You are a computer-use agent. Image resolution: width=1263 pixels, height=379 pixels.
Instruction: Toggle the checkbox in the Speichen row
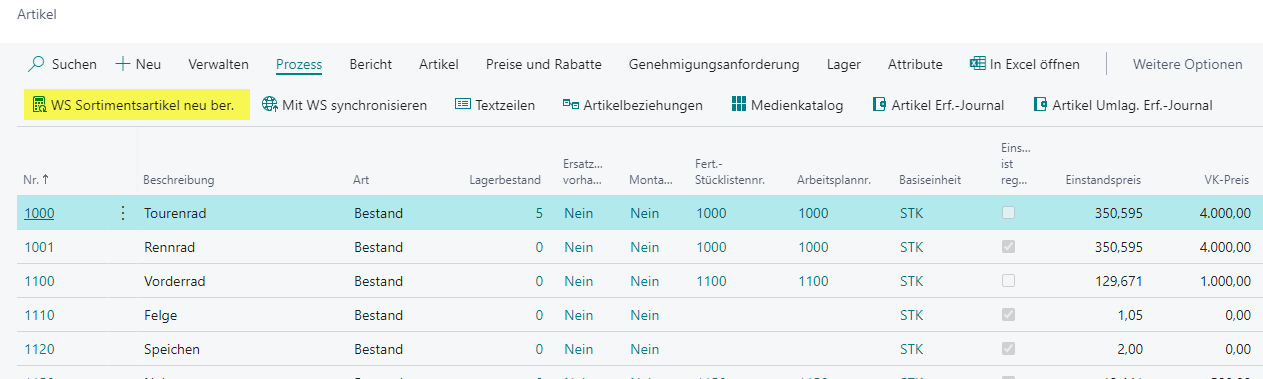[x=1008, y=349]
